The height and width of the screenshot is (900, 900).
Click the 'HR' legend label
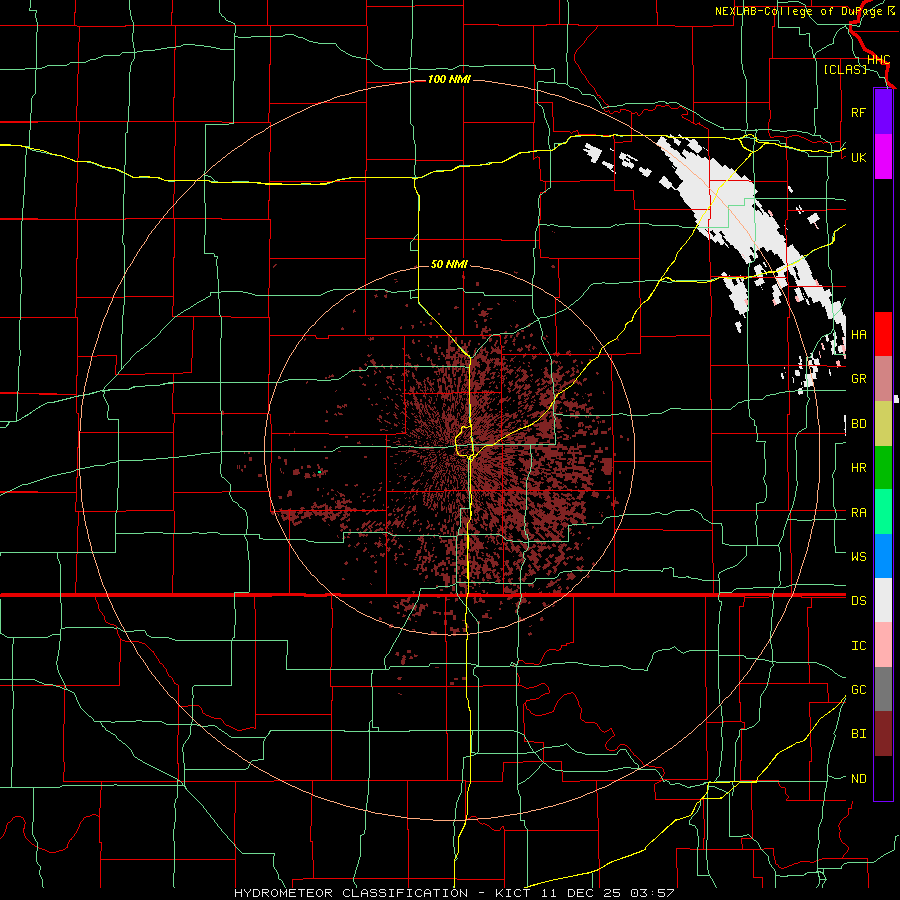coord(859,468)
